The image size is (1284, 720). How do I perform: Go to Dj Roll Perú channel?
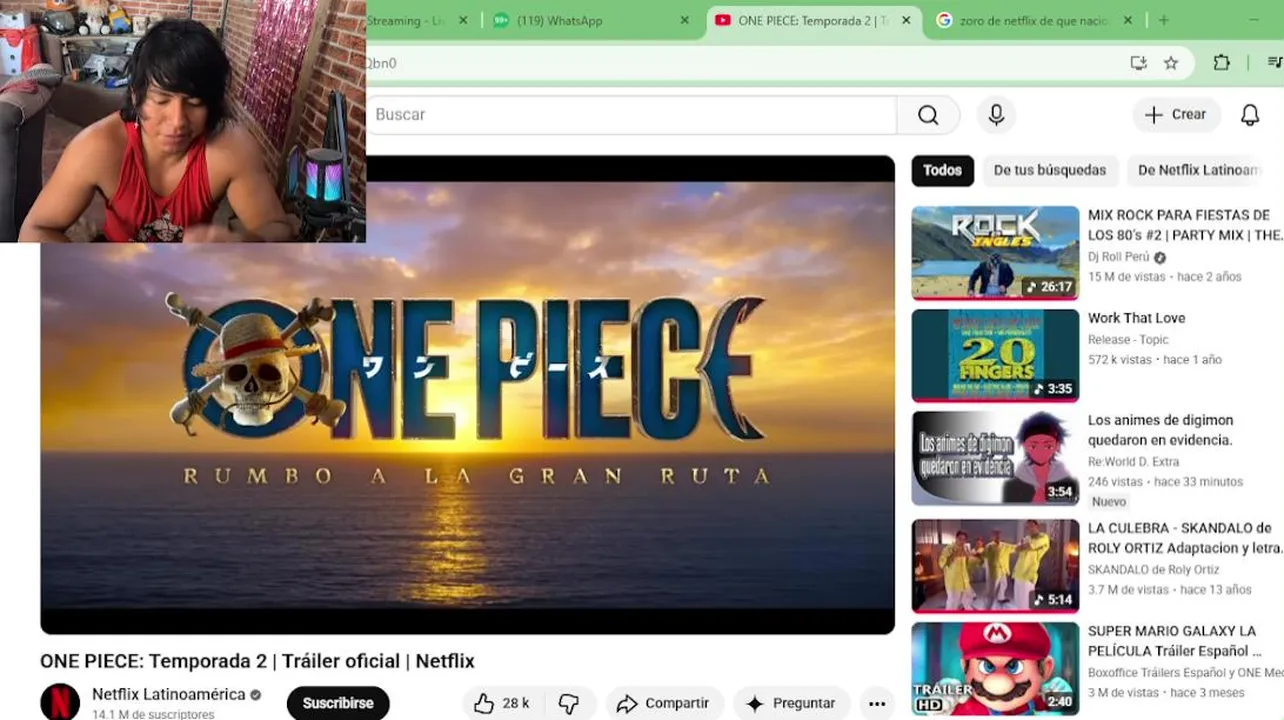click(x=1119, y=257)
